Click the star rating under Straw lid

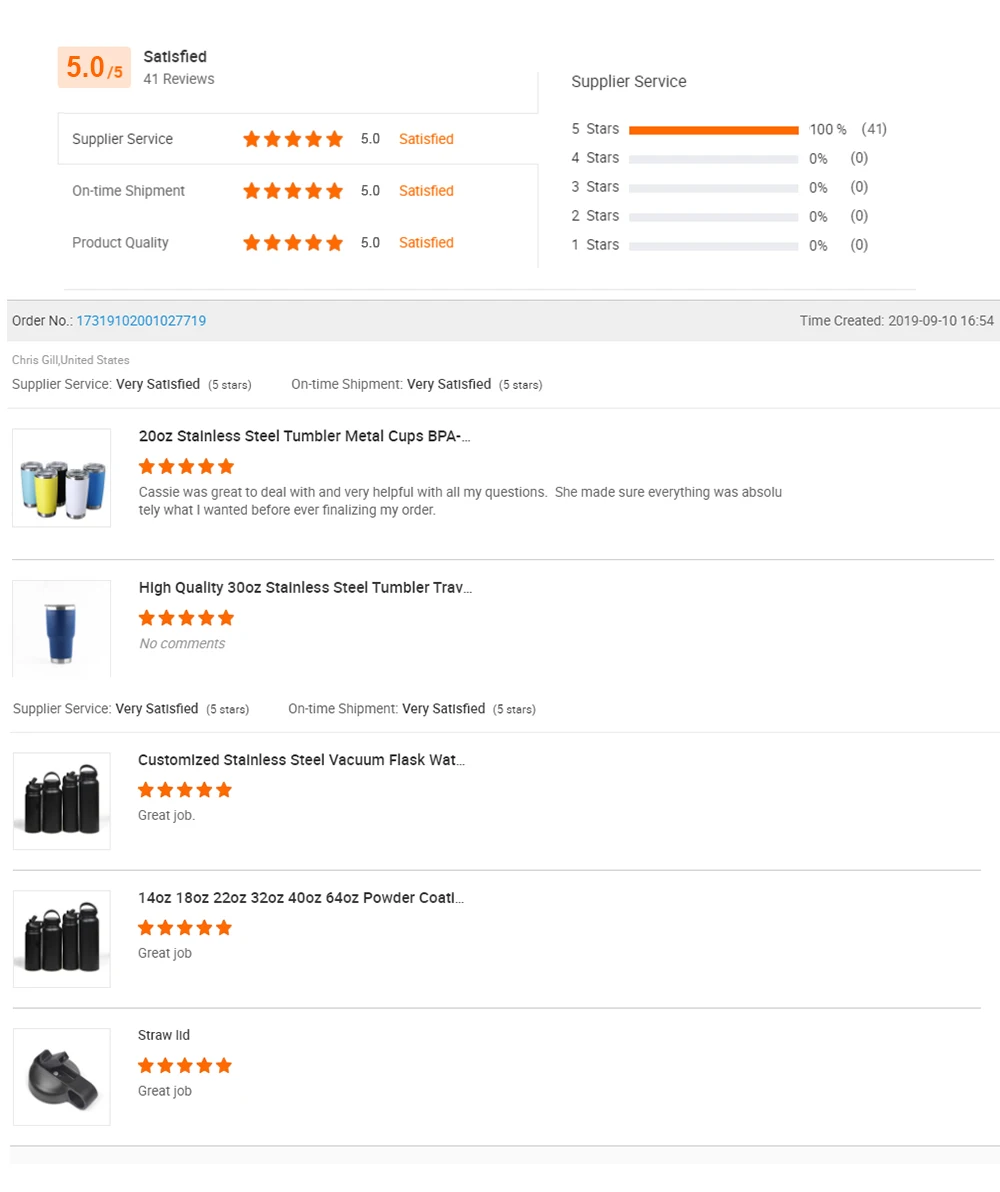[185, 1066]
